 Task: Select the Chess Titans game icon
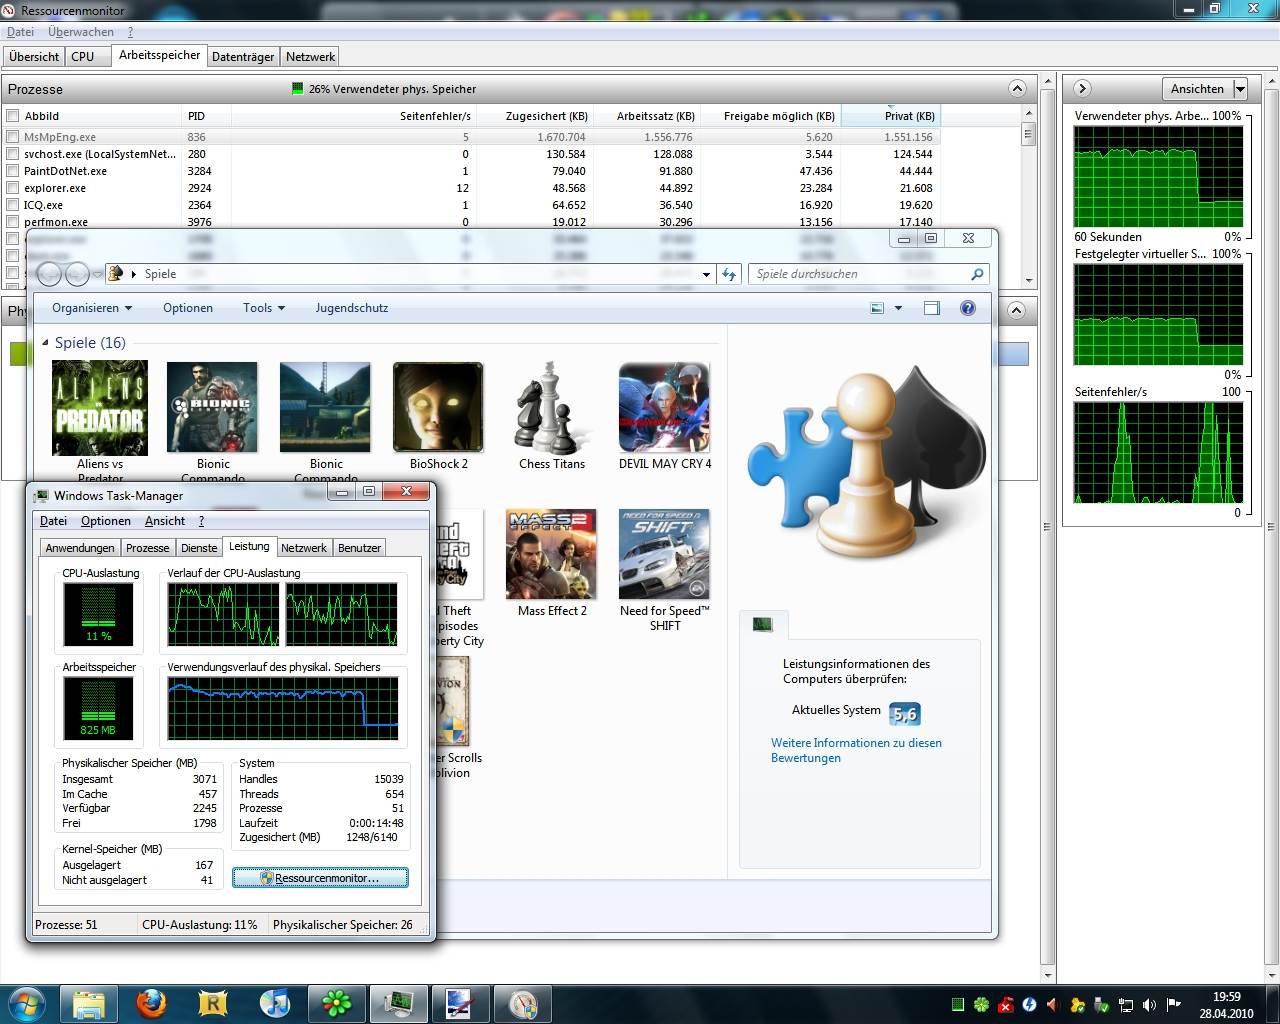pyautogui.click(x=551, y=407)
